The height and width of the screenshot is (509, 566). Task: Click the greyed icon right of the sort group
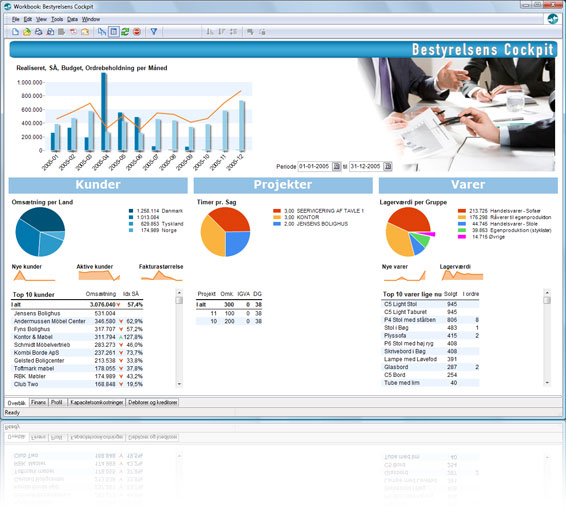point(250,32)
